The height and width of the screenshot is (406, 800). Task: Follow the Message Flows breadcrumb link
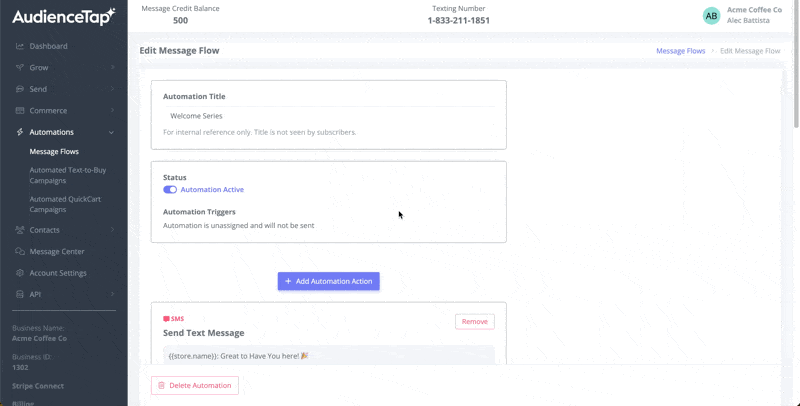click(681, 51)
